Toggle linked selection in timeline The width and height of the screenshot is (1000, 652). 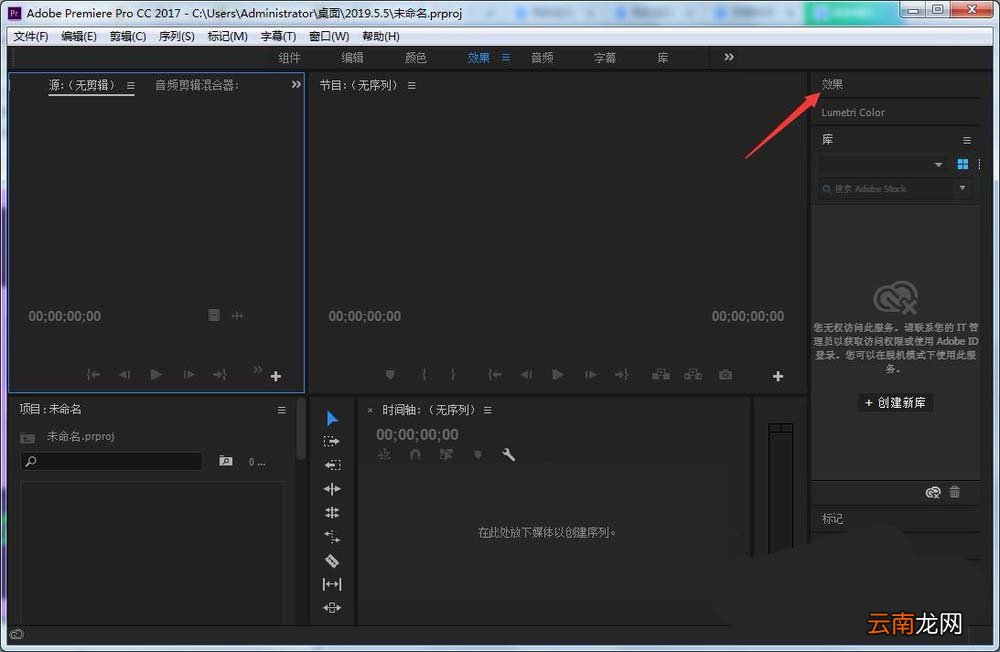446,455
